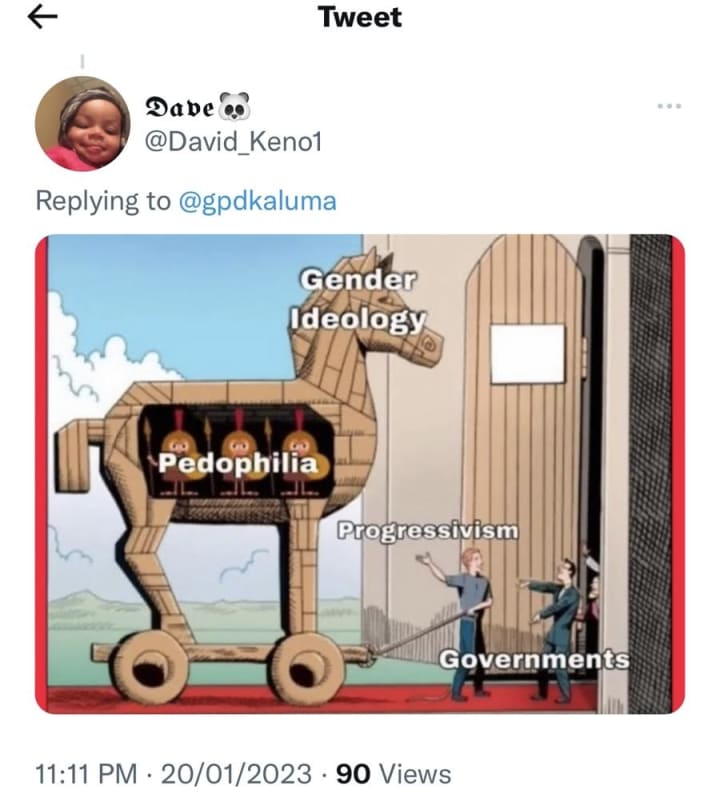Click the Tweet header title

point(360,17)
